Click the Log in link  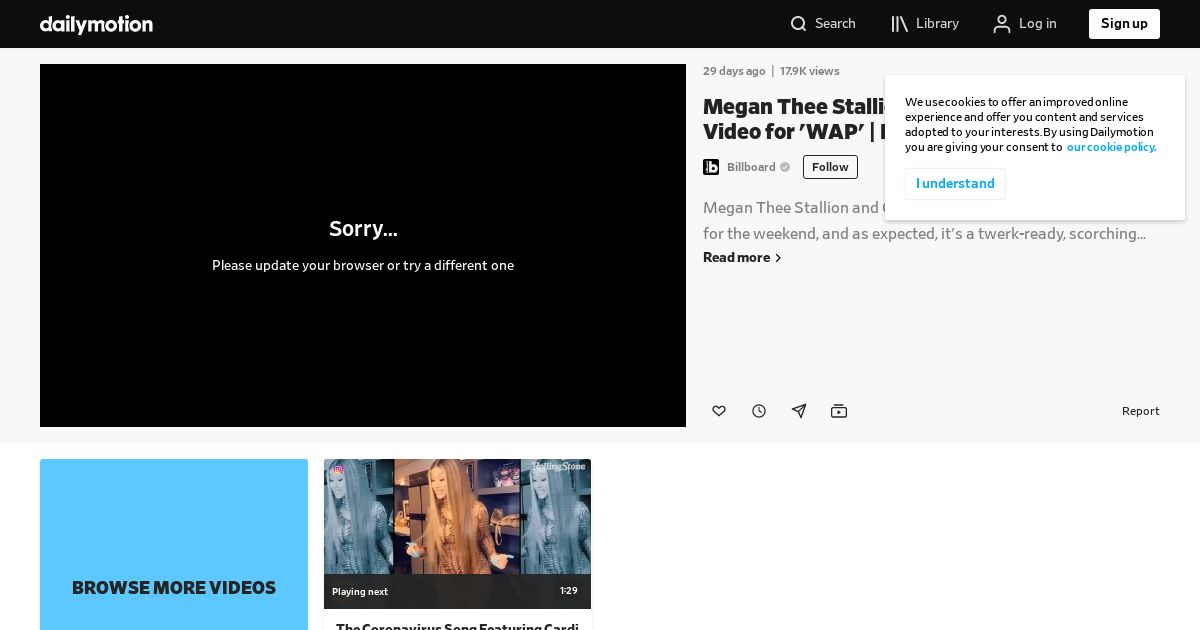1025,24
